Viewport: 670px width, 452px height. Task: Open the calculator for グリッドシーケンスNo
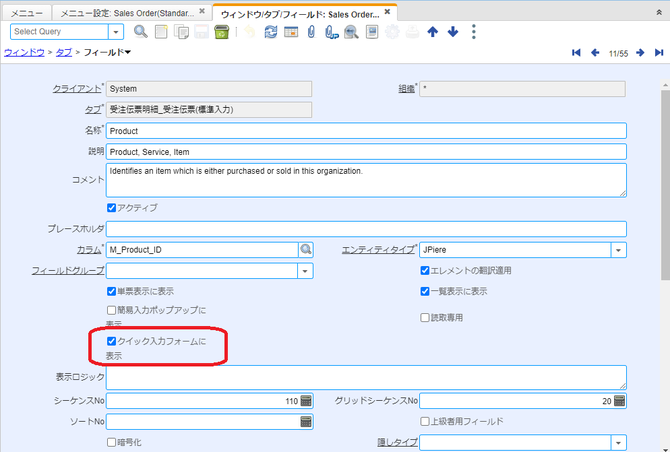[x=619, y=401]
